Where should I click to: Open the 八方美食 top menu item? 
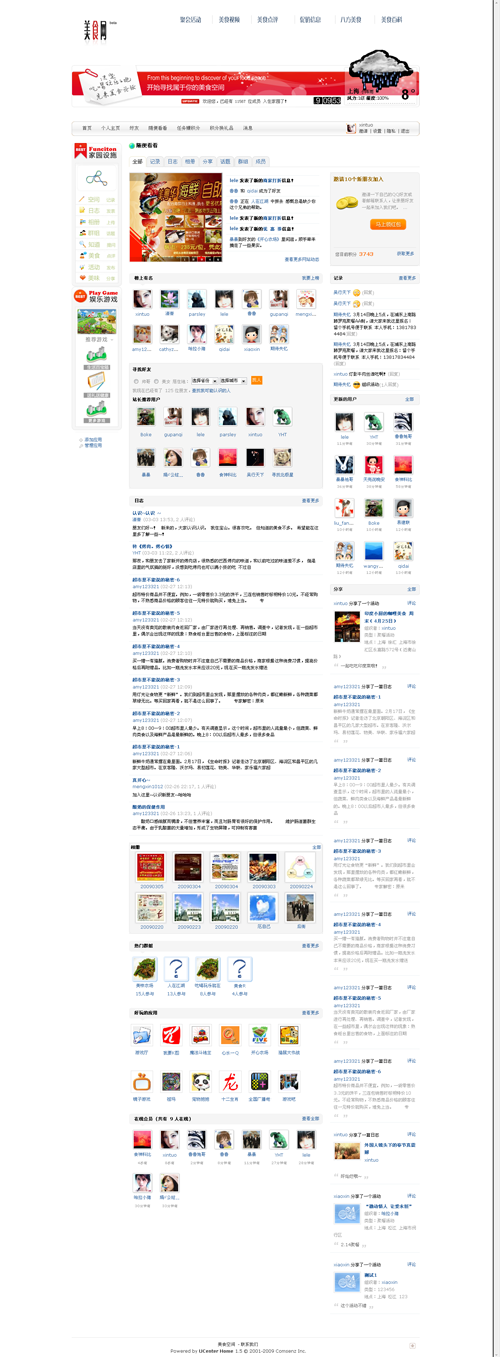click(x=350, y=19)
